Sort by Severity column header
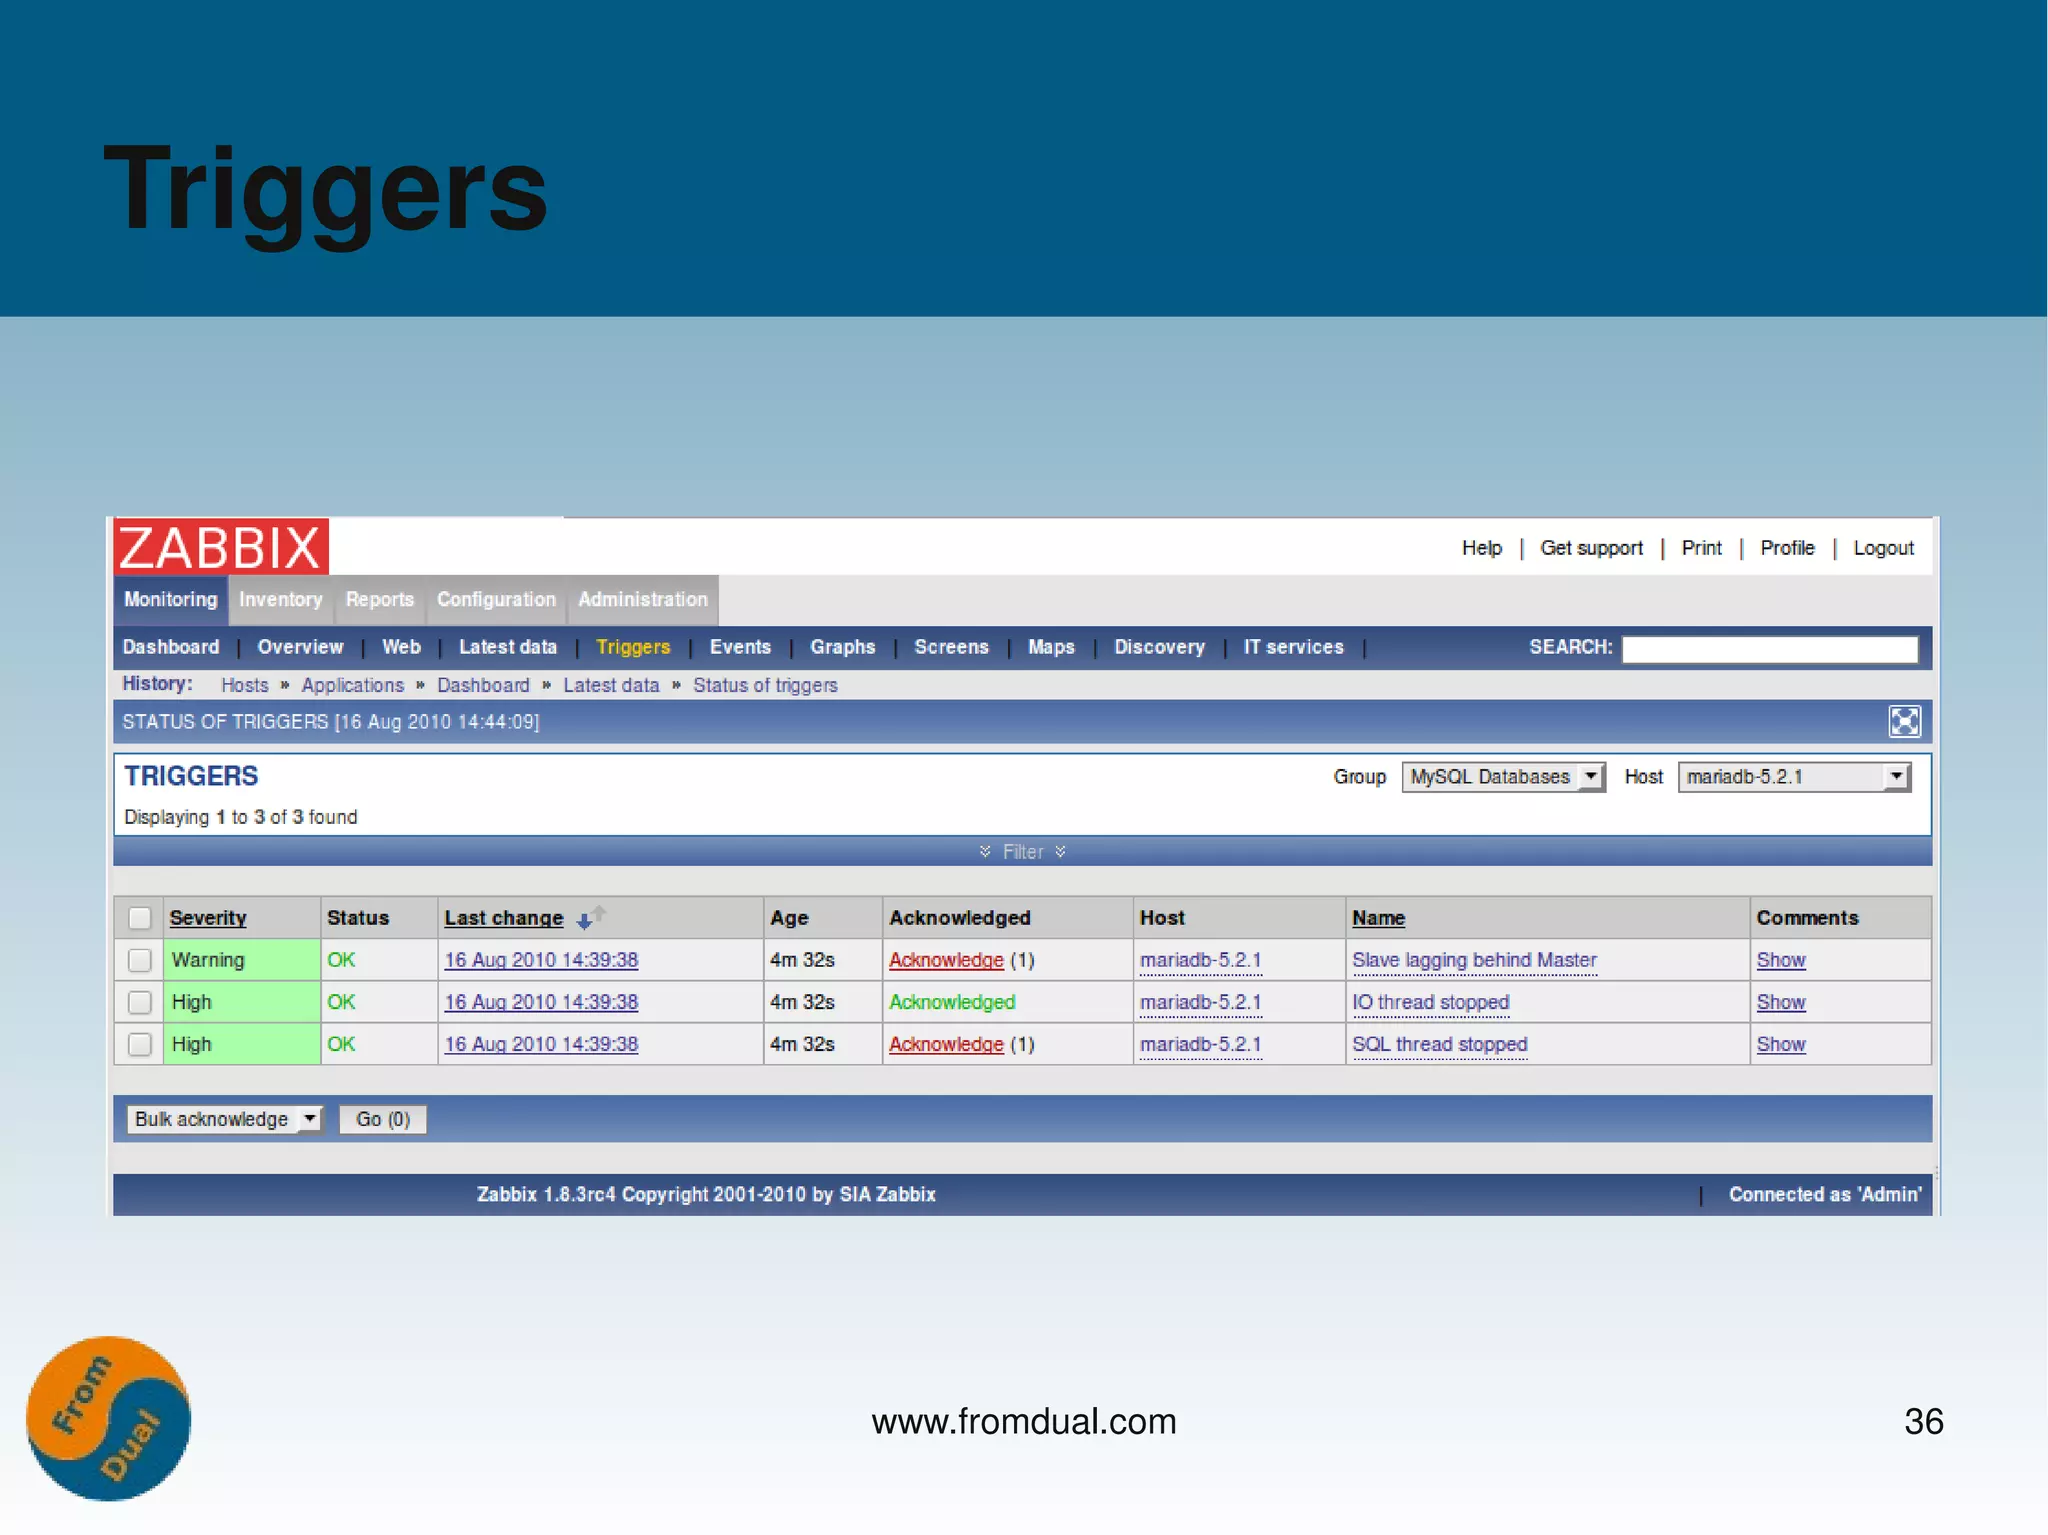This screenshot has height=1535, width=2048. (208, 918)
